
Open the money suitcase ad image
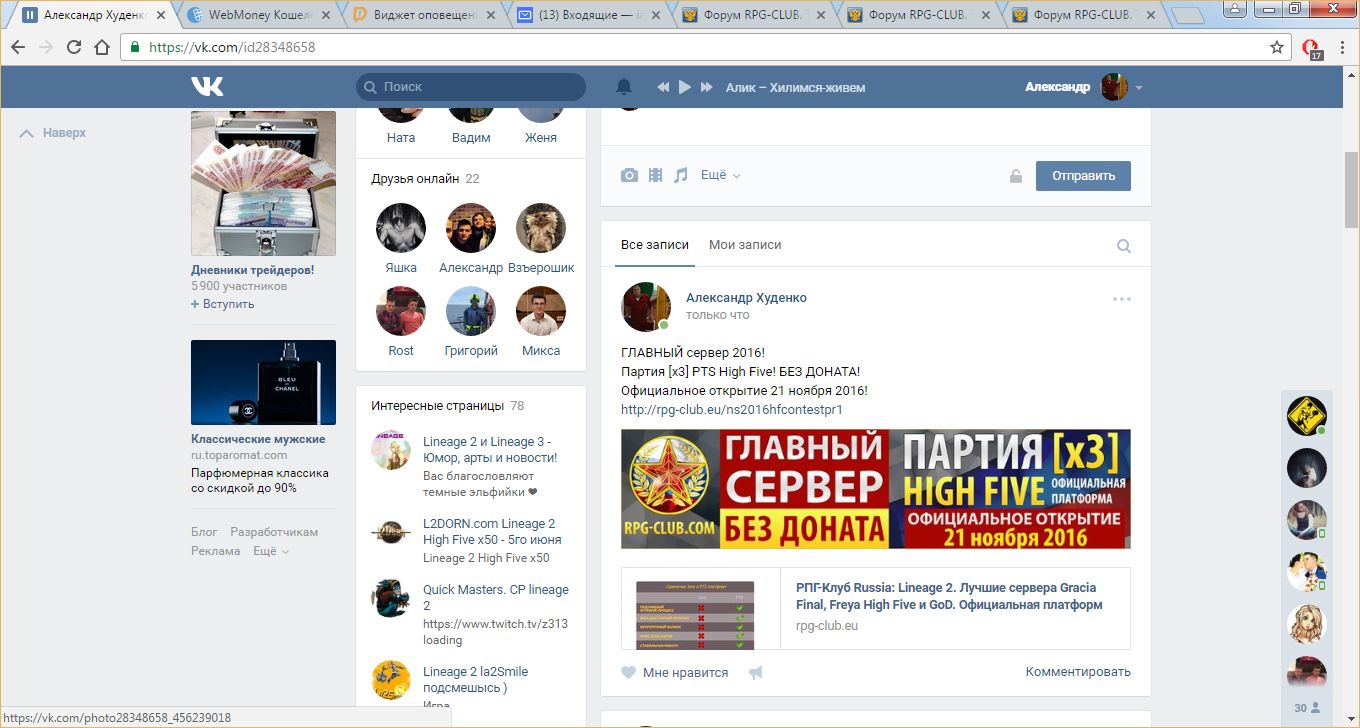click(263, 183)
